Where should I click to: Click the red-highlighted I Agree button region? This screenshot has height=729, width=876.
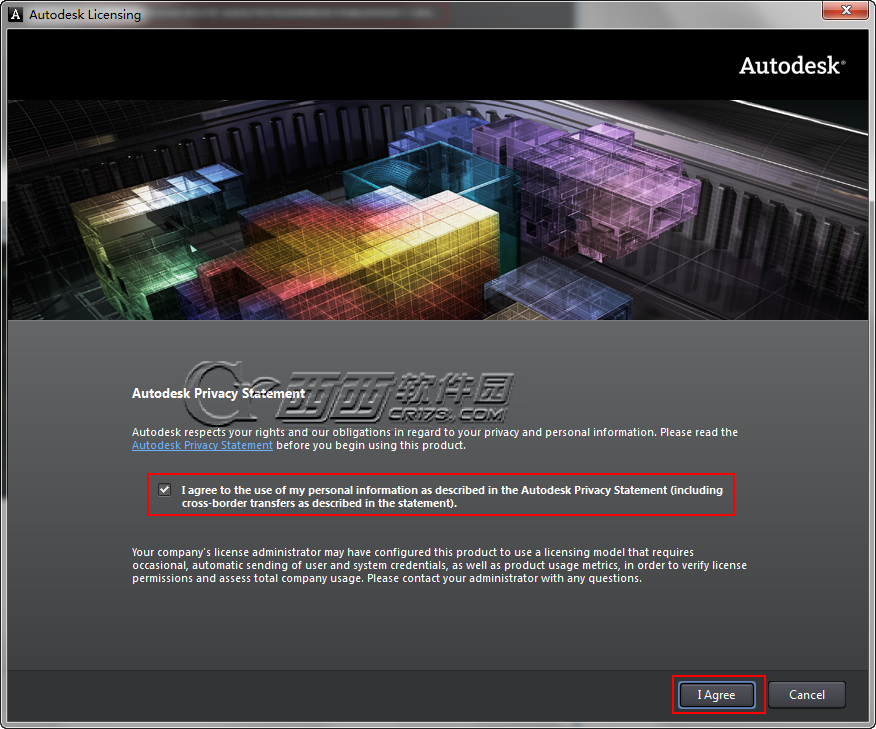click(716, 694)
